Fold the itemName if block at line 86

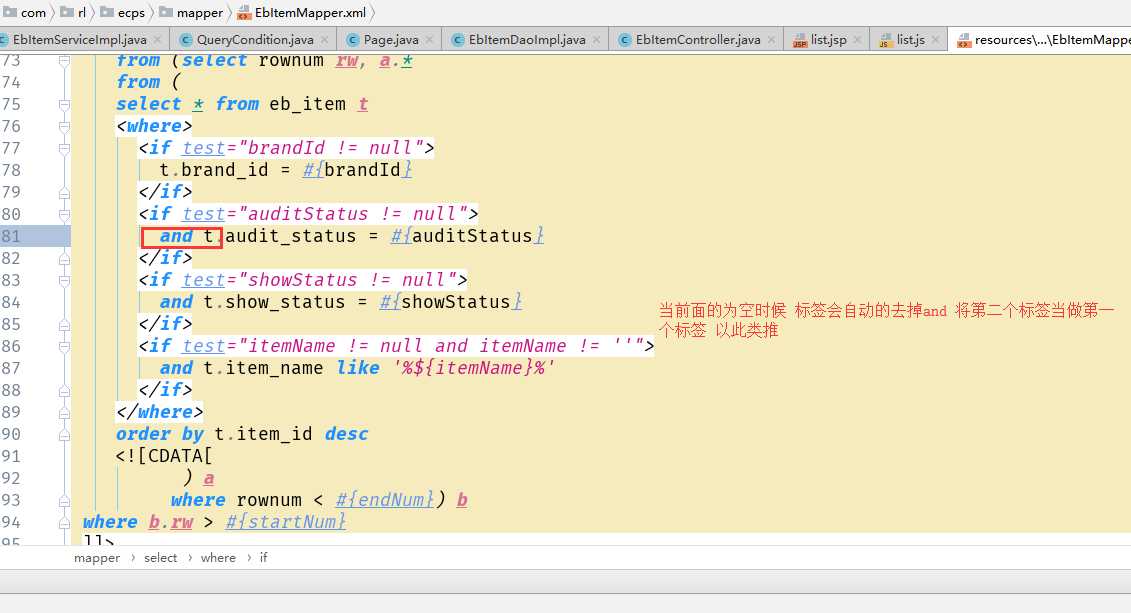[x=64, y=346]
